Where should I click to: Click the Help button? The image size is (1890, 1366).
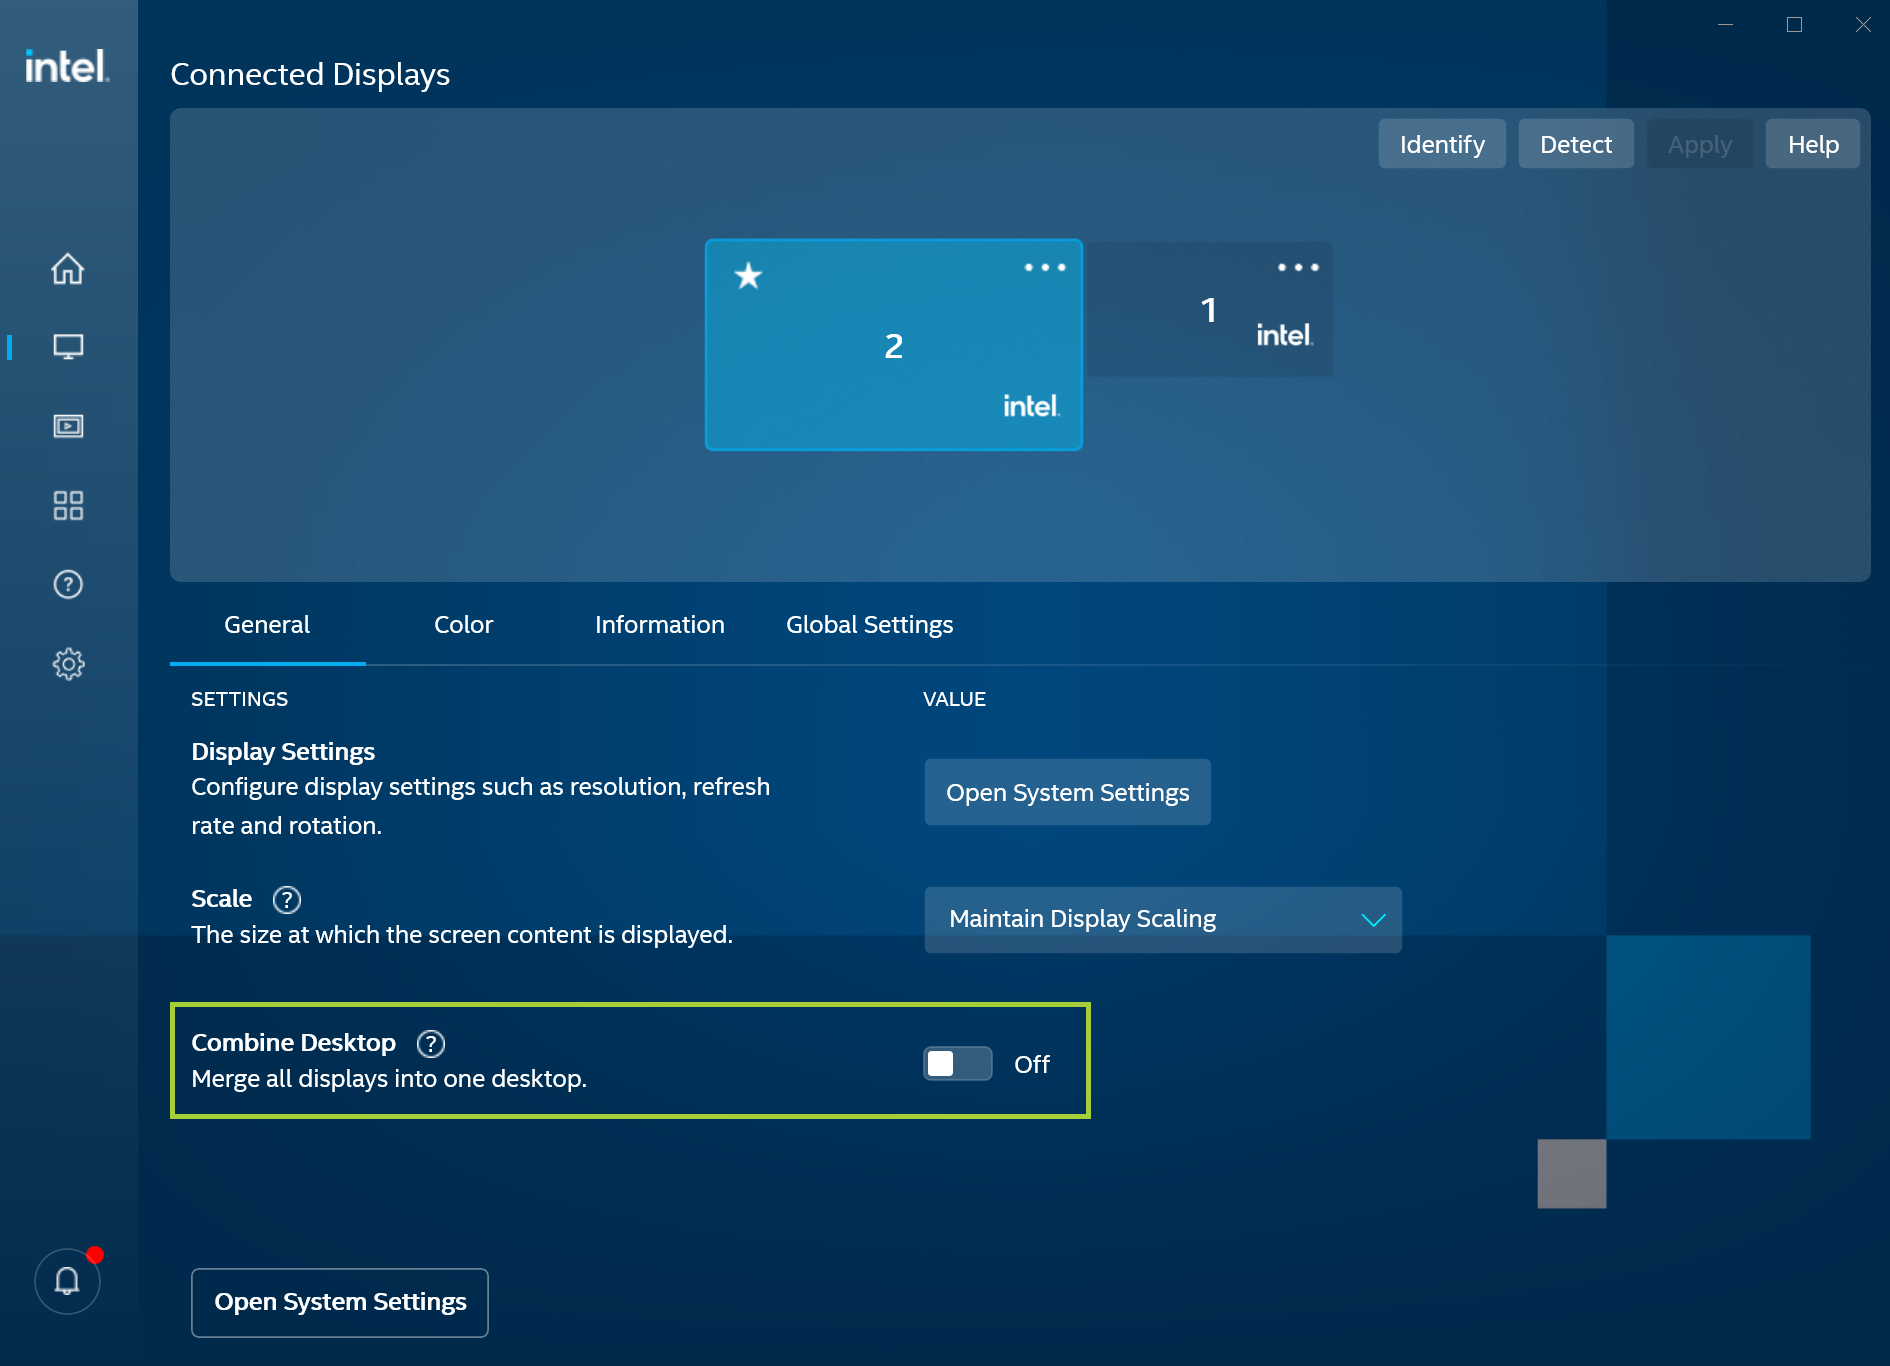point(1813,144)
